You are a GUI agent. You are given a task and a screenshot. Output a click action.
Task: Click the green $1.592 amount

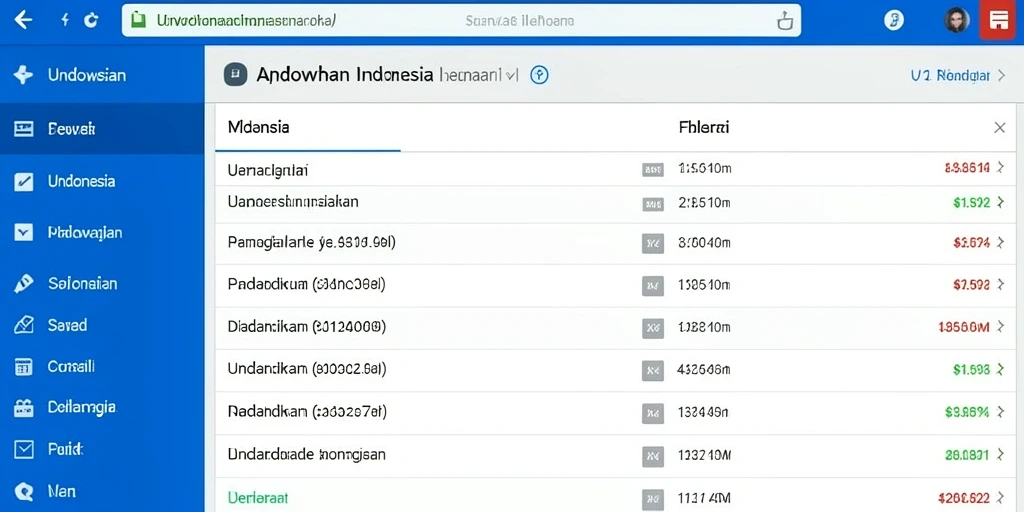(x=972, y=203)
